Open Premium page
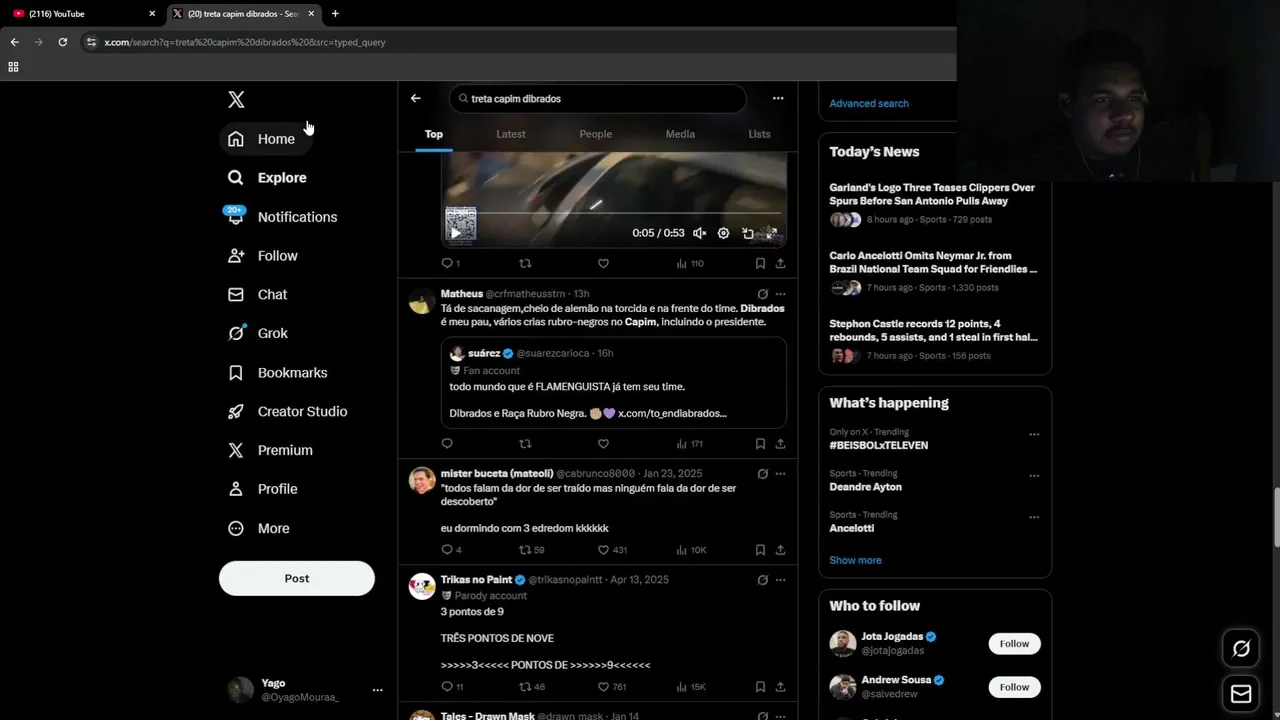The height and width of the screenshot is (720, 1280). point(270,451)
